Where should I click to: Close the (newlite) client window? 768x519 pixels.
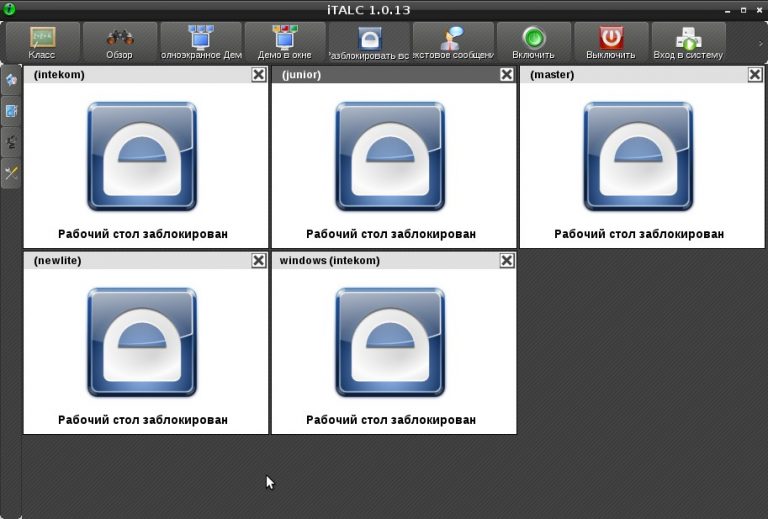259,260
